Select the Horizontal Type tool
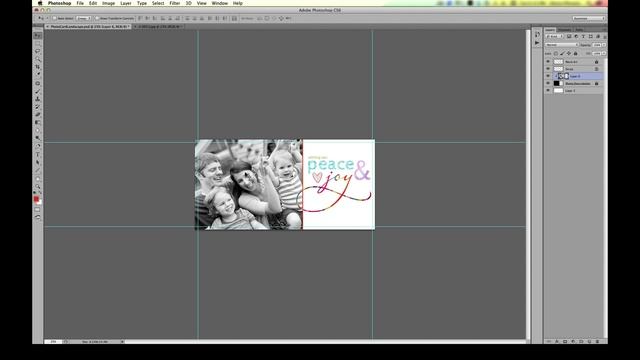The image size is (640, 360). point(38,154)
